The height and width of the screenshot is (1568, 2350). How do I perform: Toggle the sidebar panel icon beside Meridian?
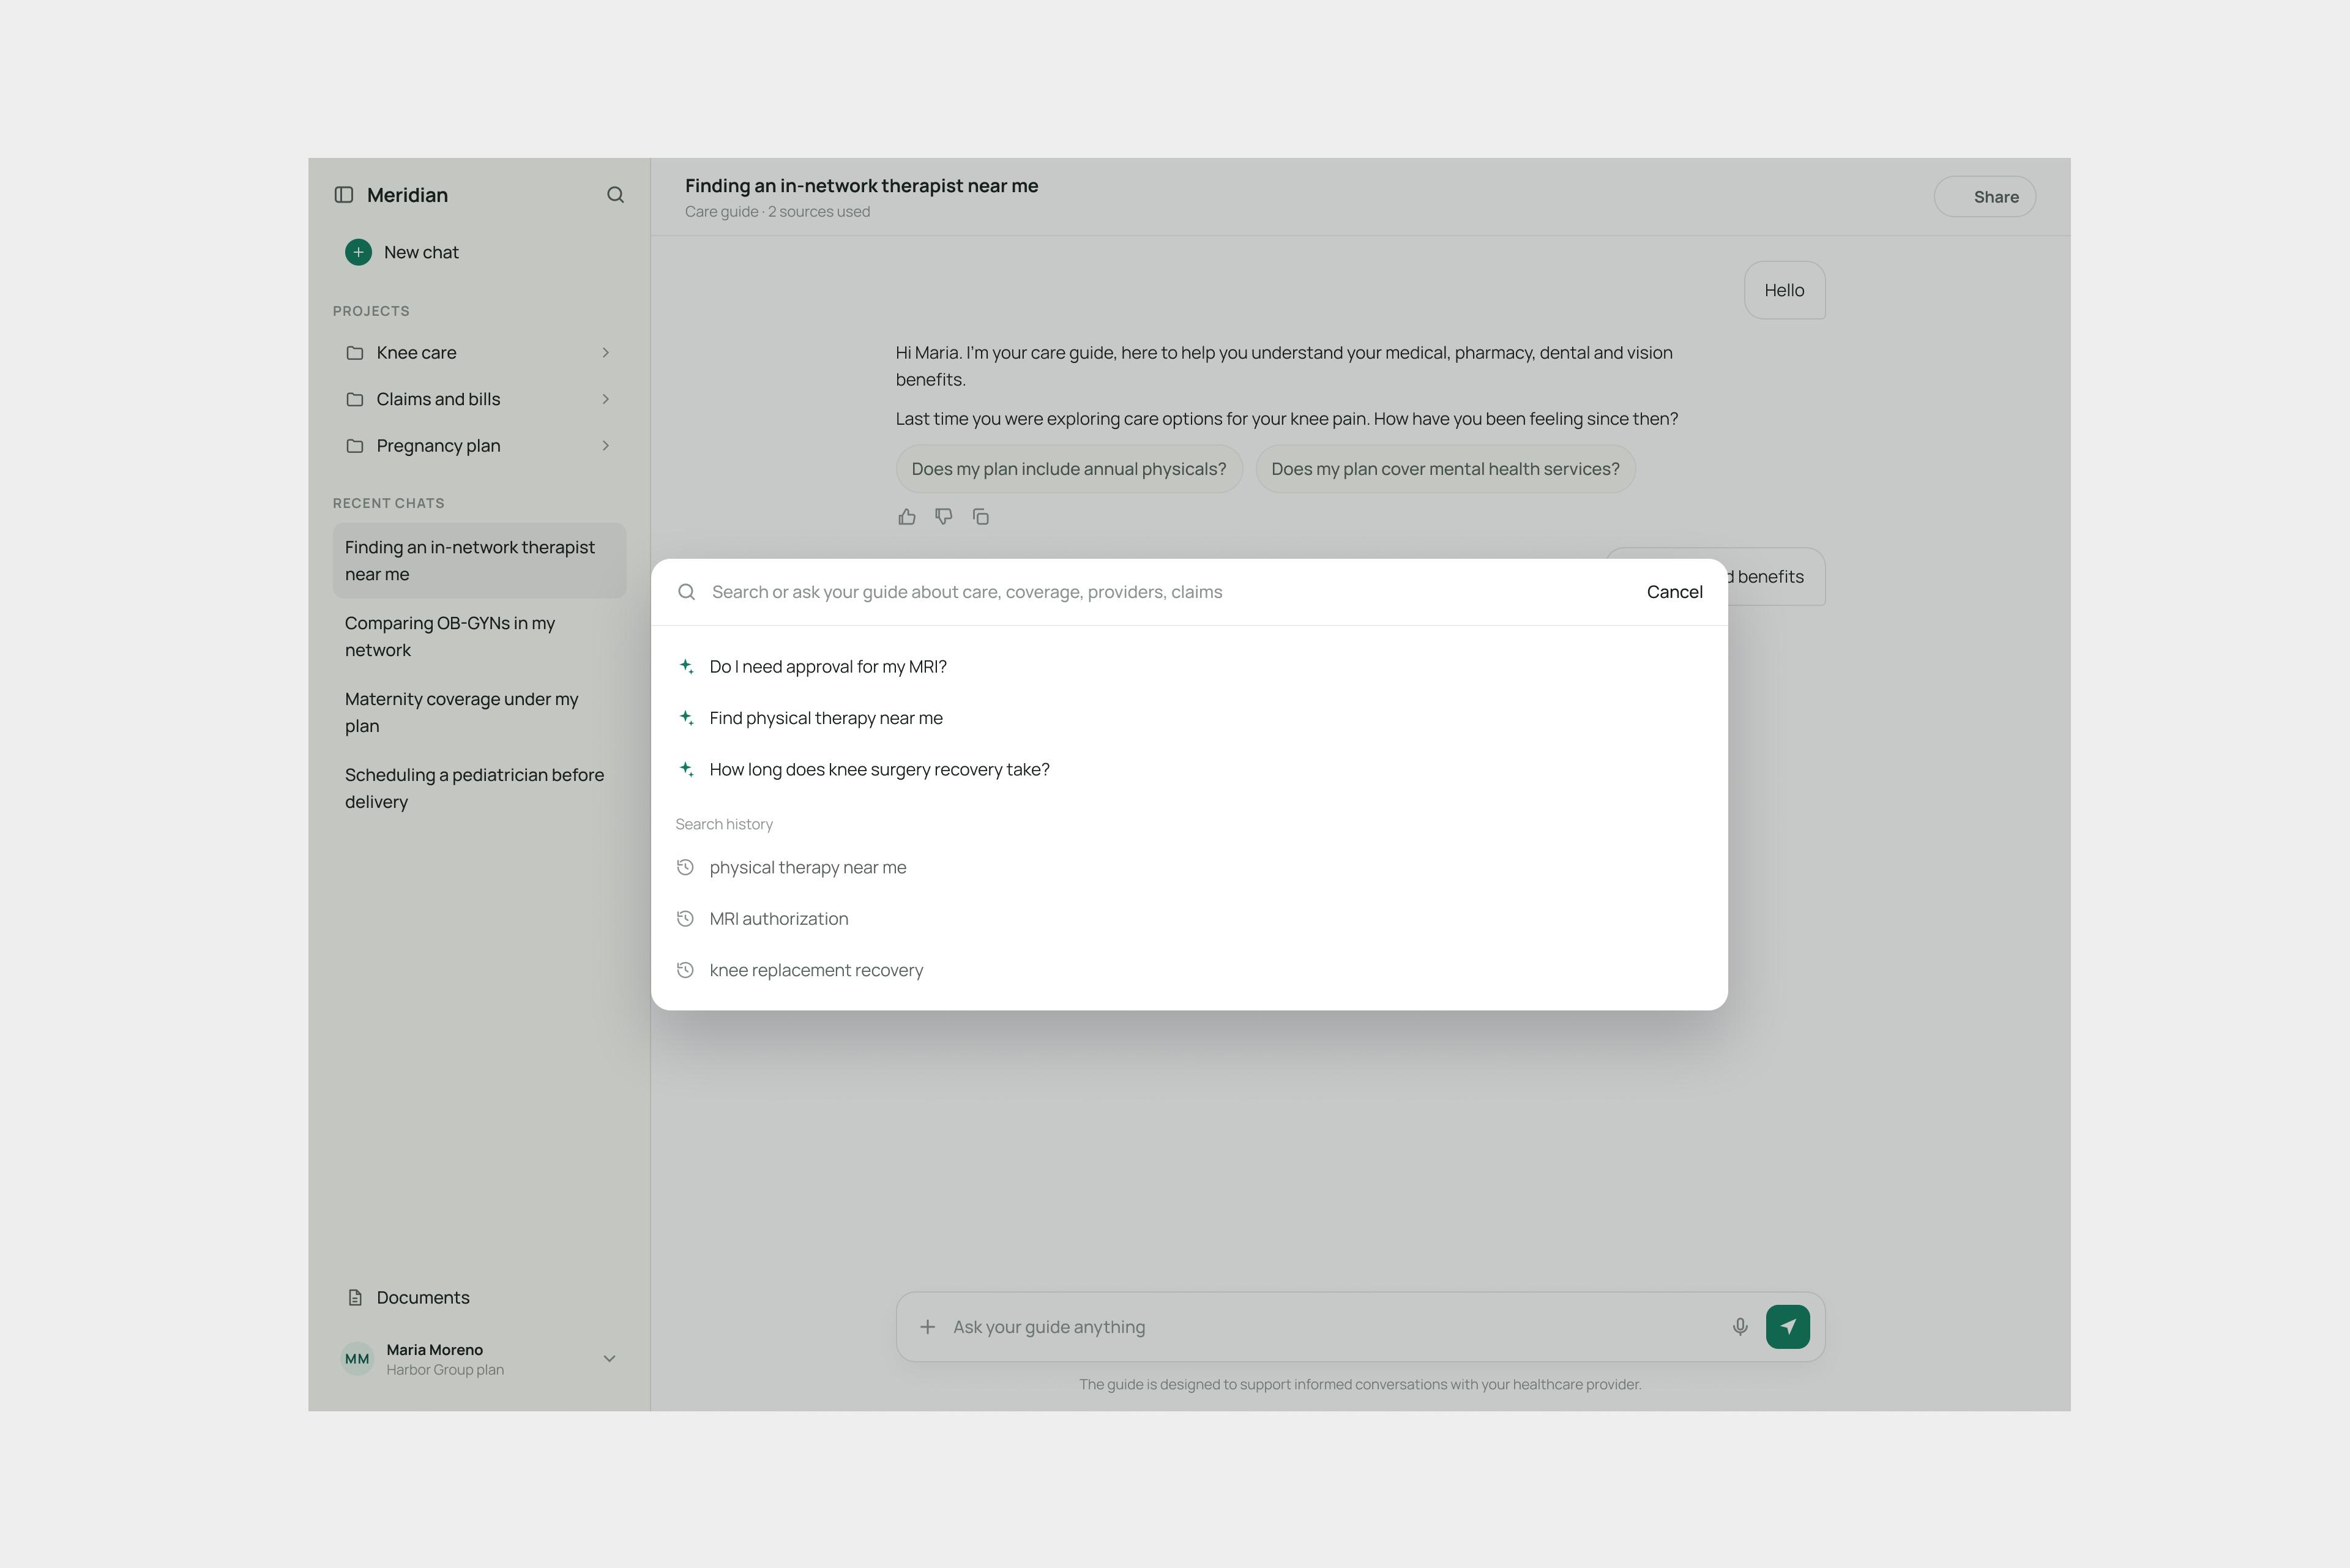(x=343, y=195)
